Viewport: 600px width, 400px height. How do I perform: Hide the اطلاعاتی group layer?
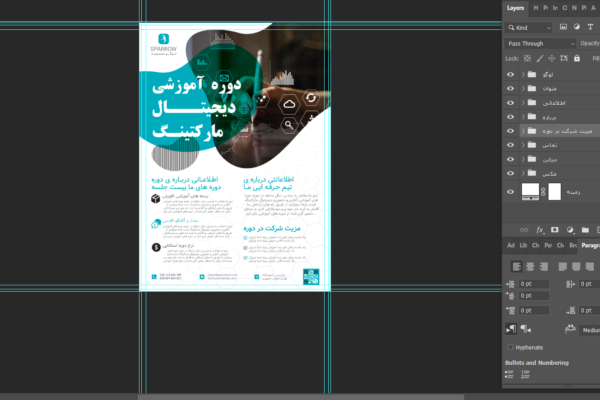pos(510,103)
